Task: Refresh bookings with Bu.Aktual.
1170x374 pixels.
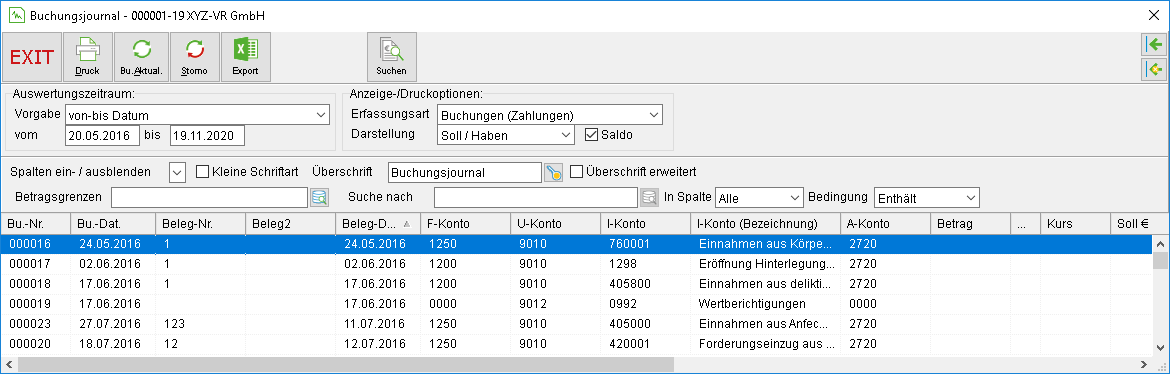Action: (141, 57)
